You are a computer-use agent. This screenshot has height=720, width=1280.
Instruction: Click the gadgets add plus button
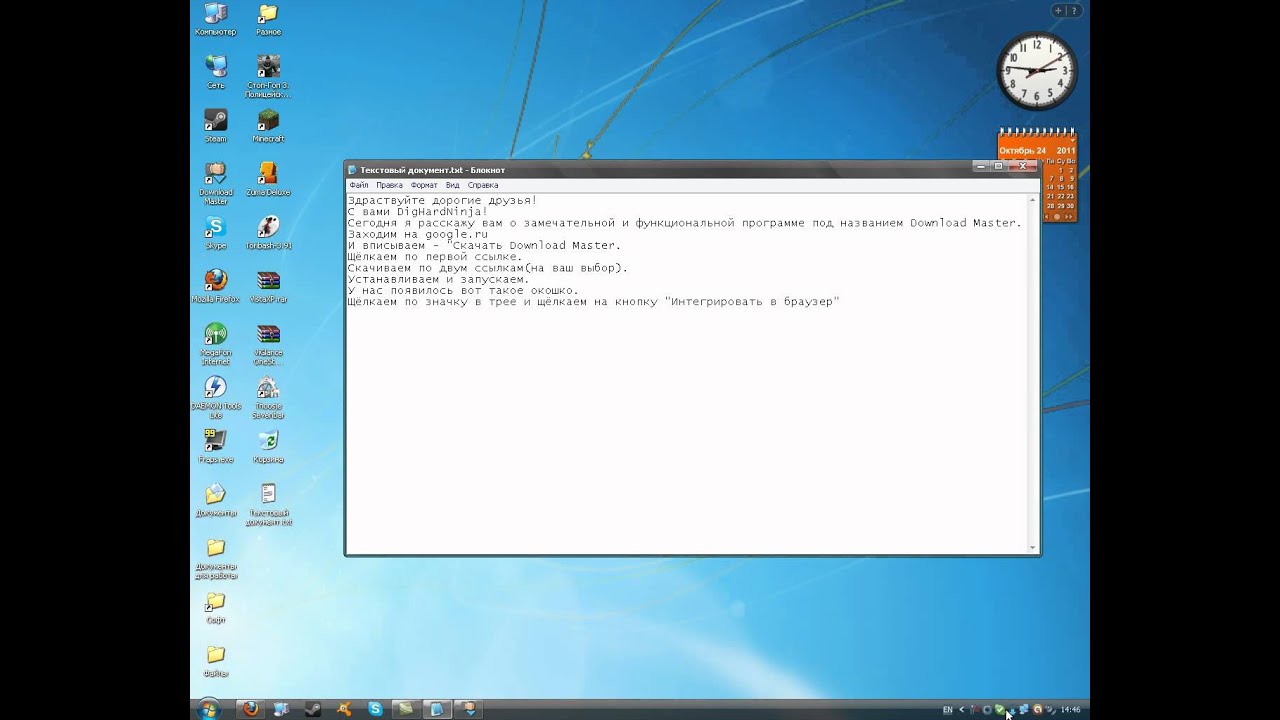1059,10
